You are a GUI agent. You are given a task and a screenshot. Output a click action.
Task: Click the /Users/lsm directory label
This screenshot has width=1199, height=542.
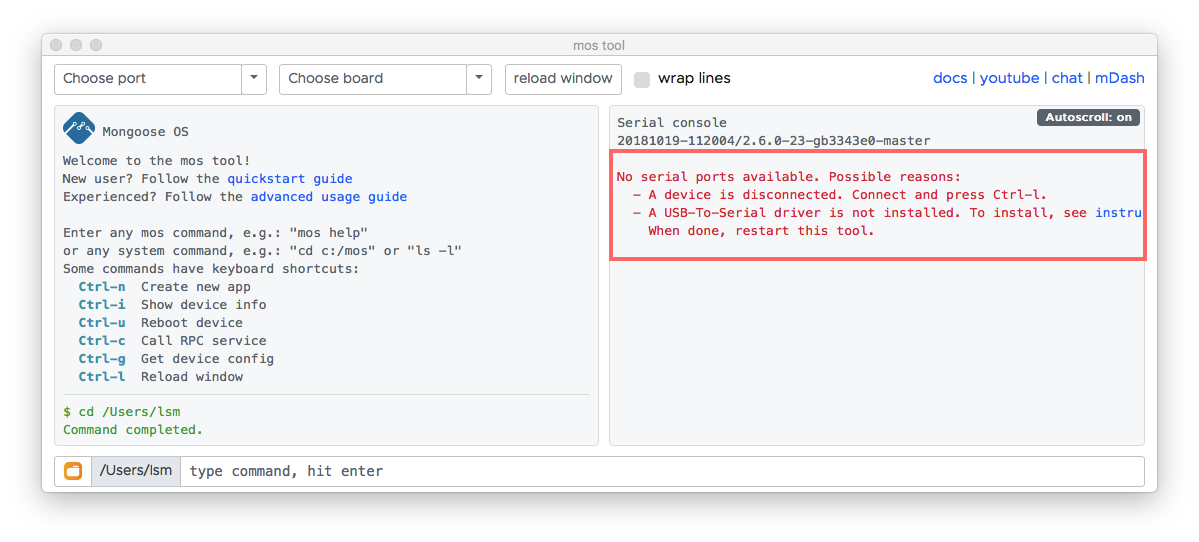coord(135,472)
